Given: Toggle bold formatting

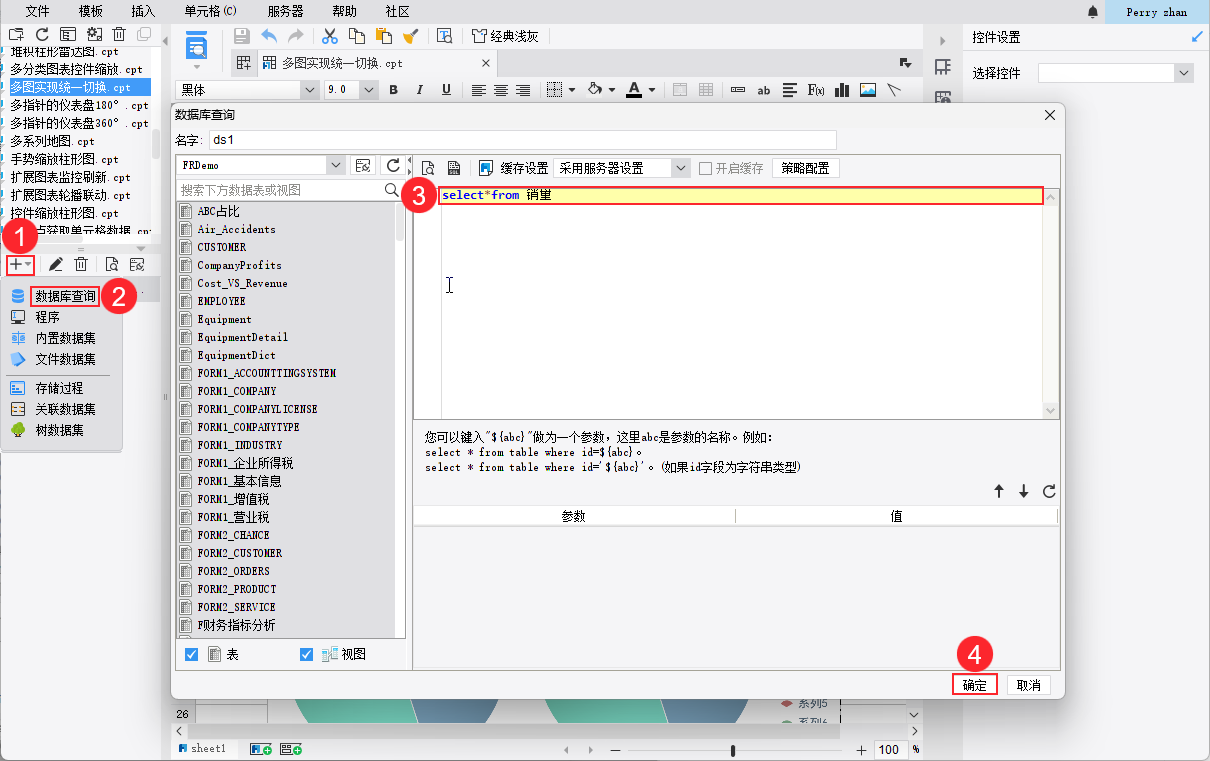Looking at the screenshot, I should point(393,90).
